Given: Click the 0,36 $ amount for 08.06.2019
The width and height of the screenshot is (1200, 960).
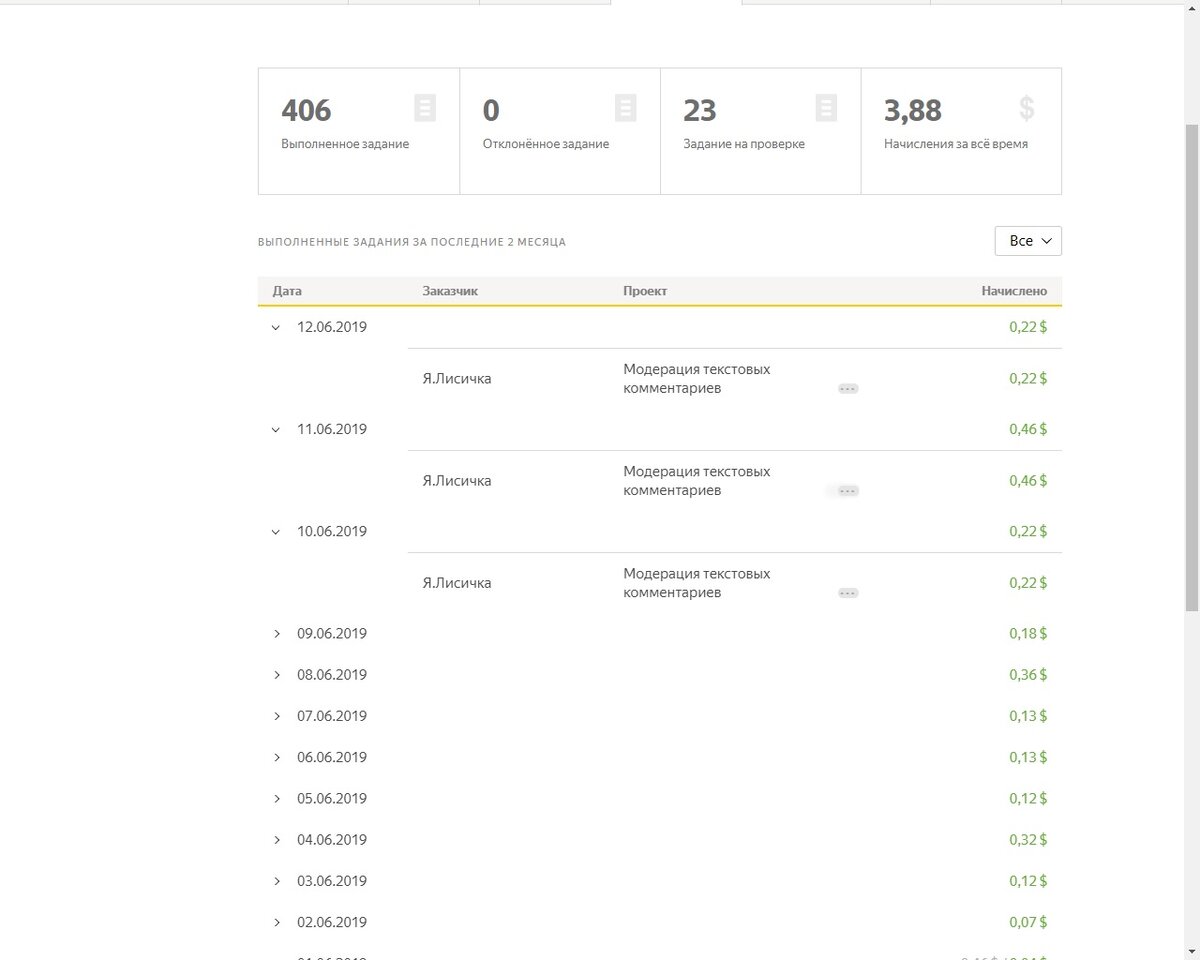Looking at the screenshot, I should coord(1028,675).
